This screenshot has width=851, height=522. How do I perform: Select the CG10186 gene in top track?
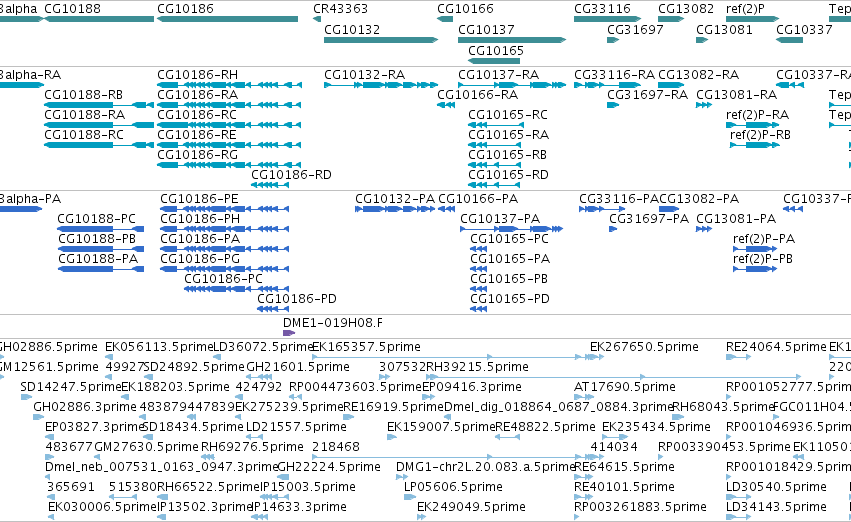coord(227,19)
